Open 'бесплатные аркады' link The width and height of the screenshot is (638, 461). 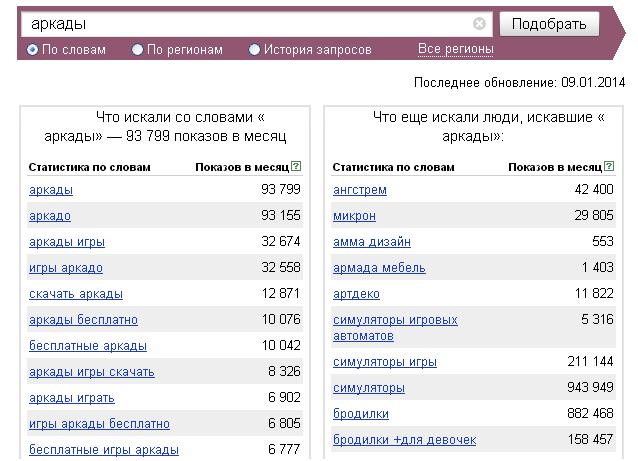point(88,346)
